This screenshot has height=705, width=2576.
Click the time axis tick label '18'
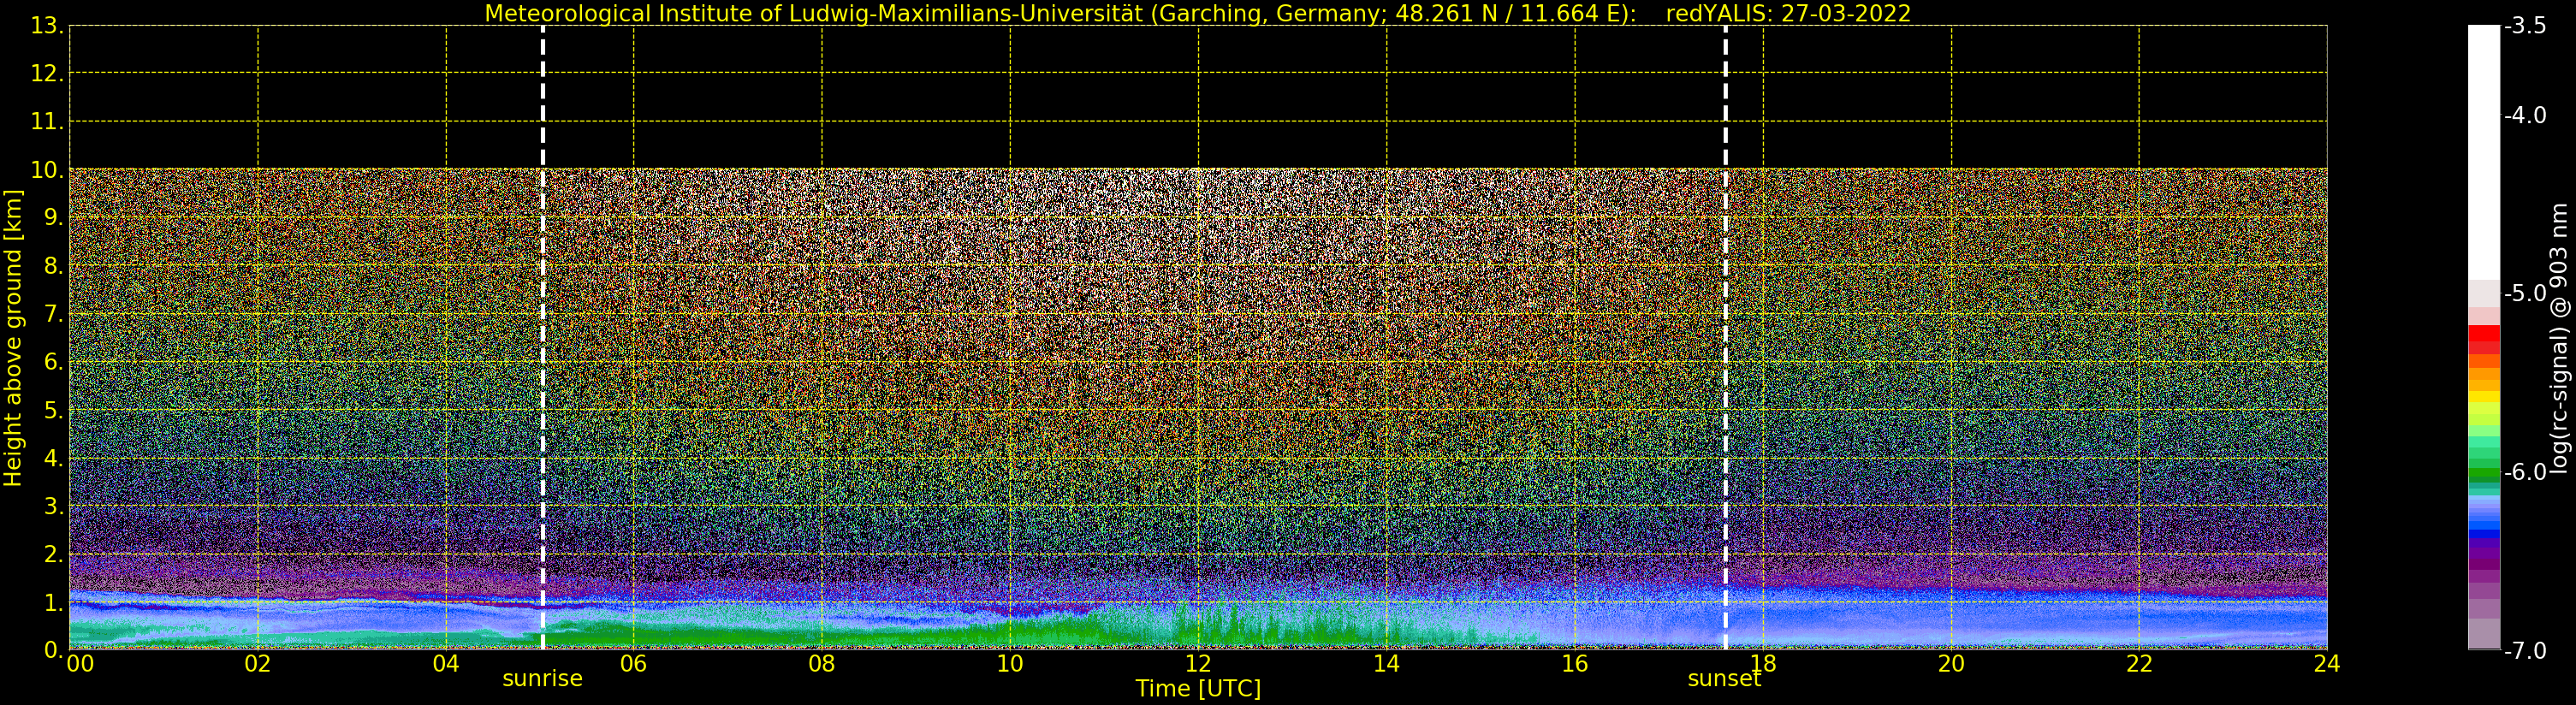click(1763, 664)
